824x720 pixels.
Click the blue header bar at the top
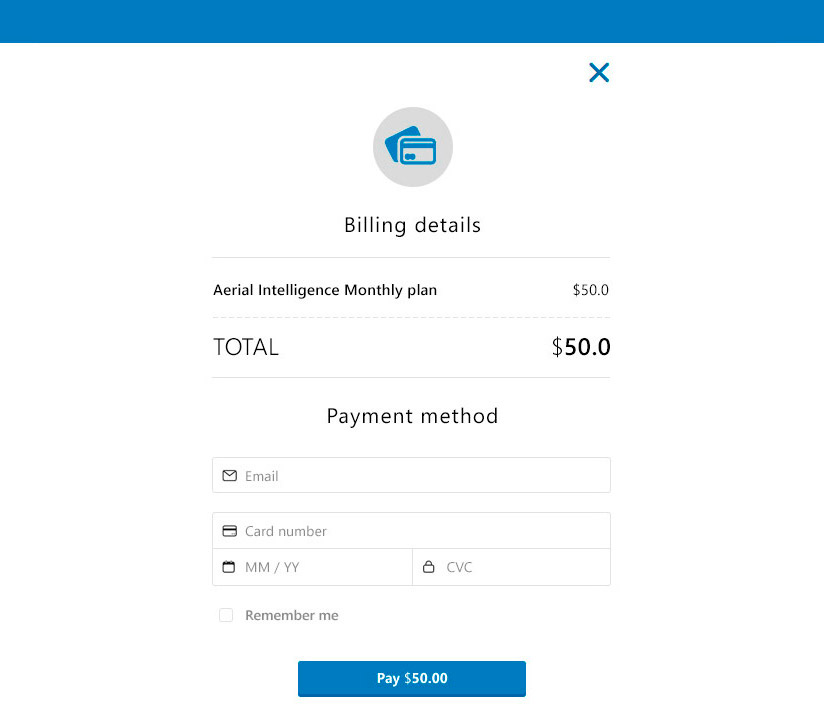pos(412,21)
